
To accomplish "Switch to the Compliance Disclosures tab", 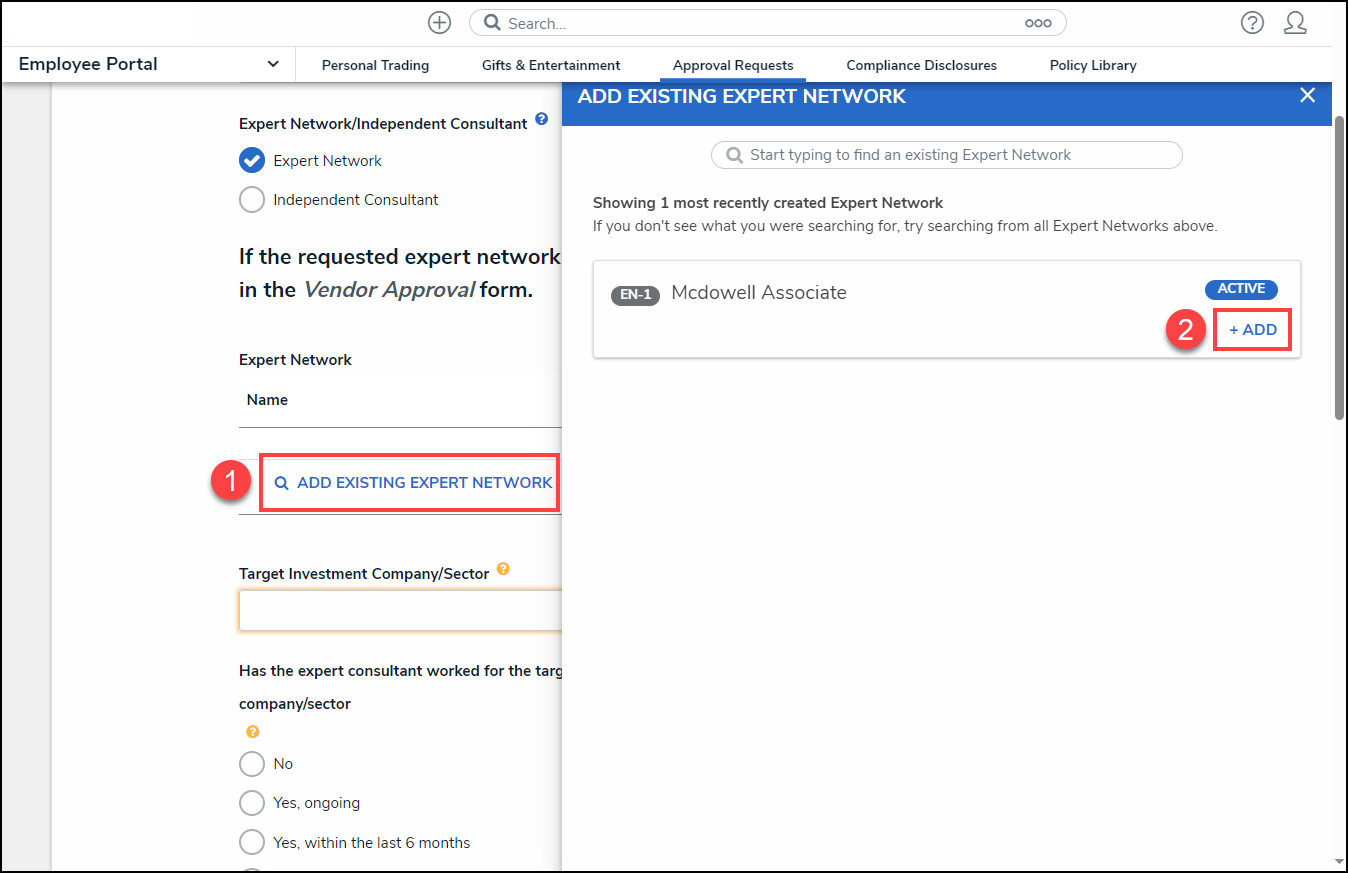I will tap(921, 65).
